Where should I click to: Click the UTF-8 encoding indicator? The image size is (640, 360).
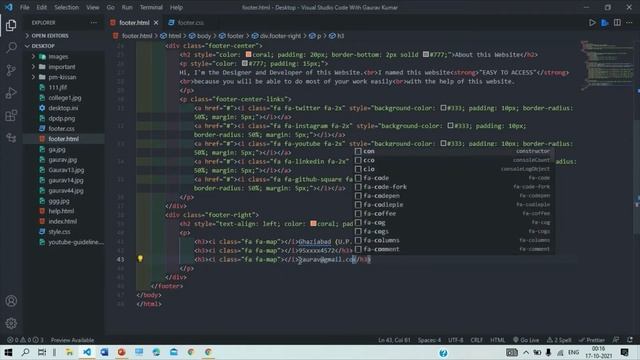(456, 340)
